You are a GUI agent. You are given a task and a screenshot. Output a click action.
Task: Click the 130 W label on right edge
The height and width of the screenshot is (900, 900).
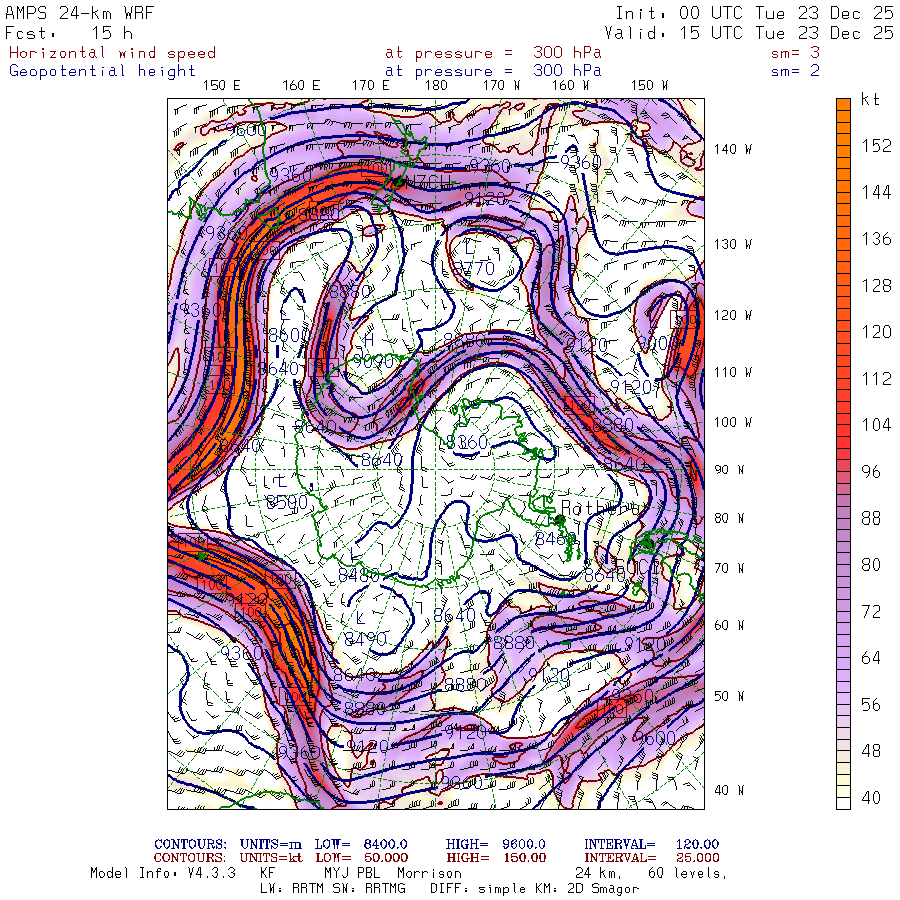(733, 244)
